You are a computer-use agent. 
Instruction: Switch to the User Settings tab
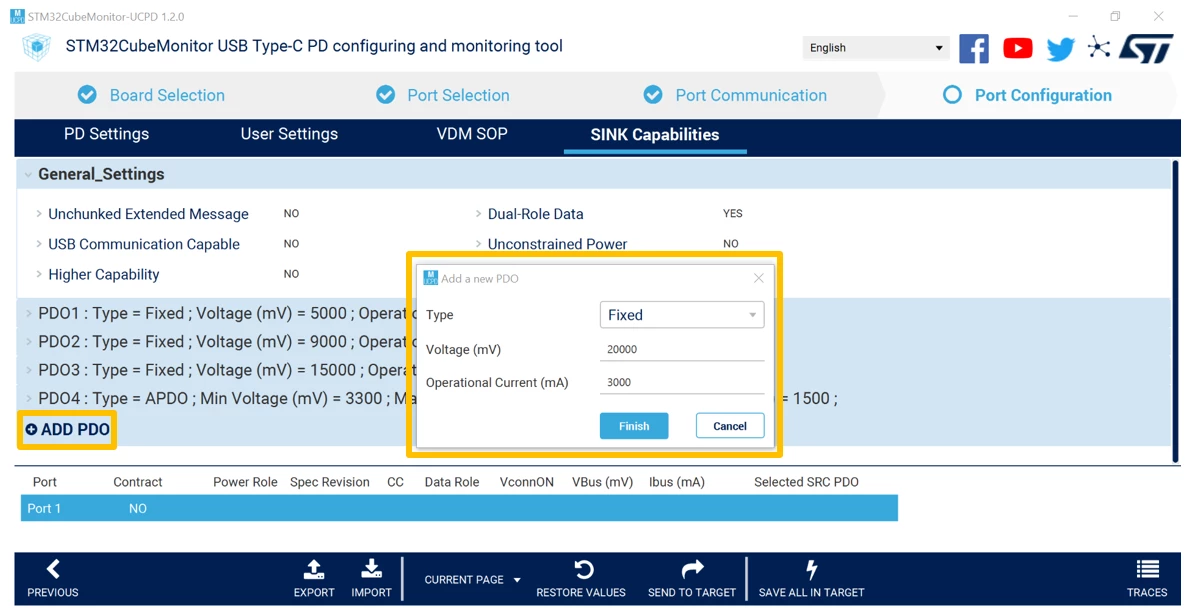pyautogui.click(x=289, y=135)
